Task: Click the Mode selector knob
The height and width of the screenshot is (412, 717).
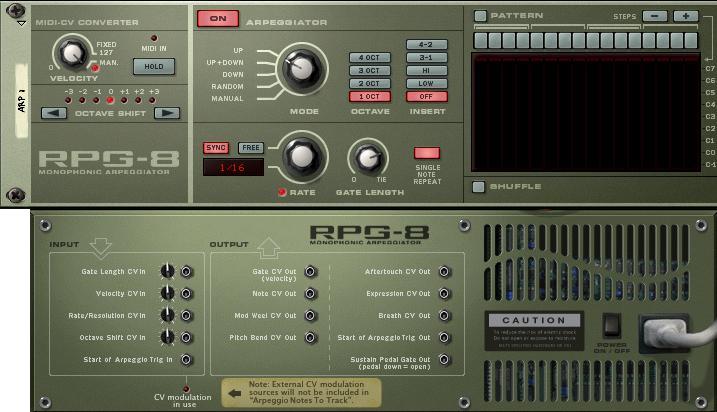Action: 301,69
